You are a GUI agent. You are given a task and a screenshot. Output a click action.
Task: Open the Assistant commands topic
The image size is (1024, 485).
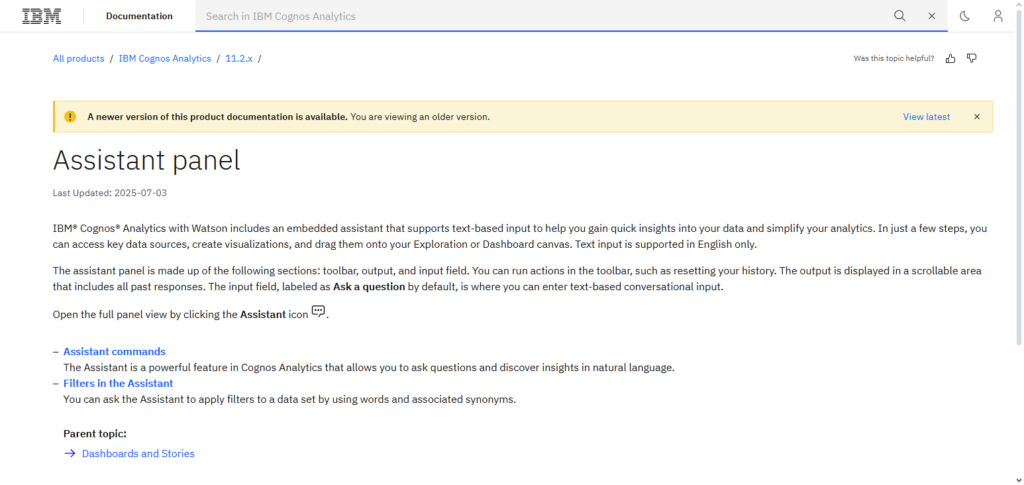point(114,352)
